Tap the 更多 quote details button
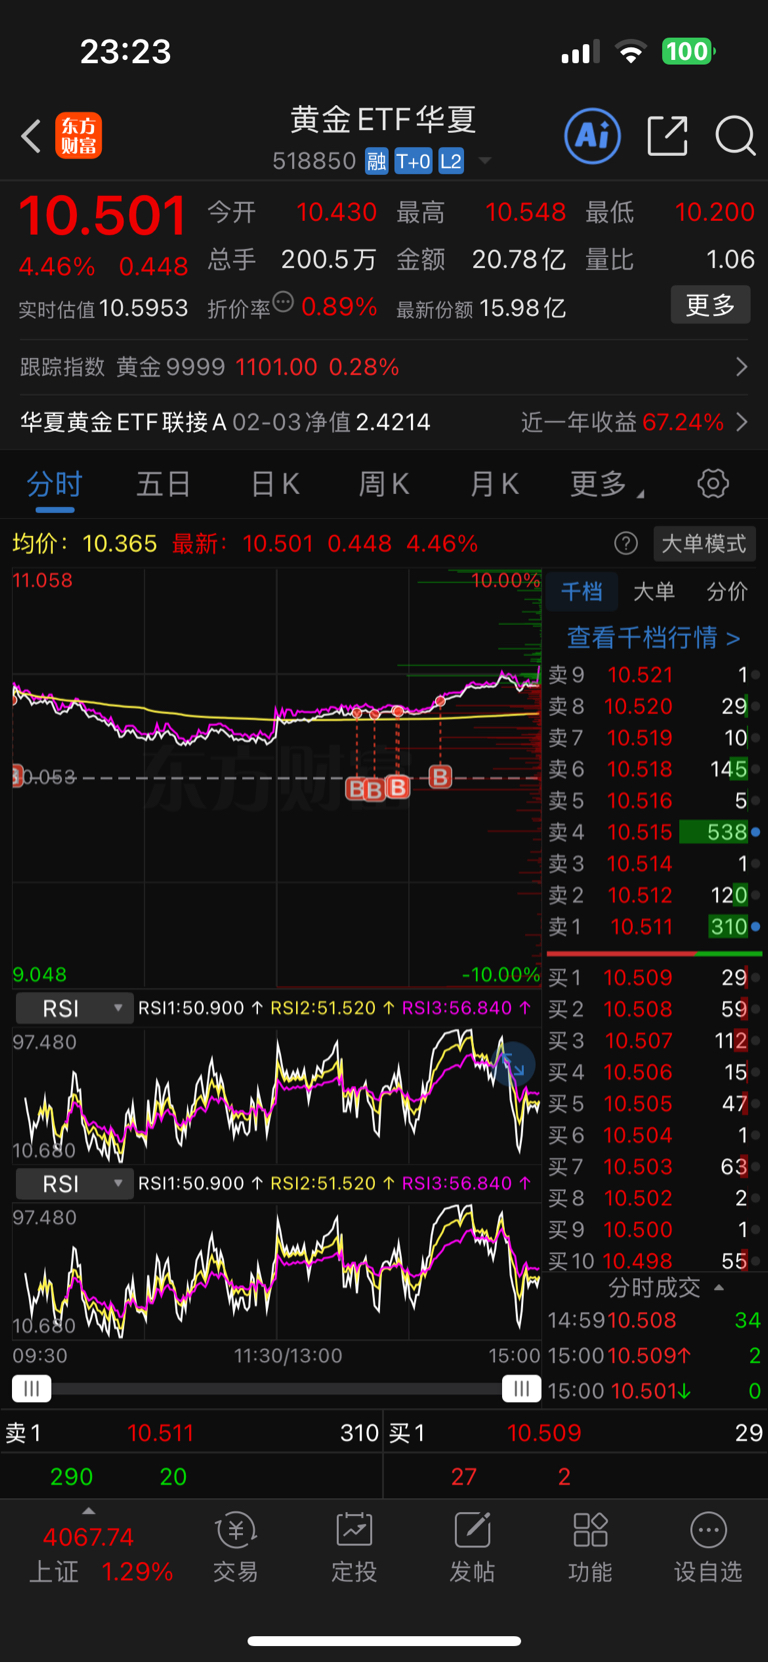 click(710, 305)
